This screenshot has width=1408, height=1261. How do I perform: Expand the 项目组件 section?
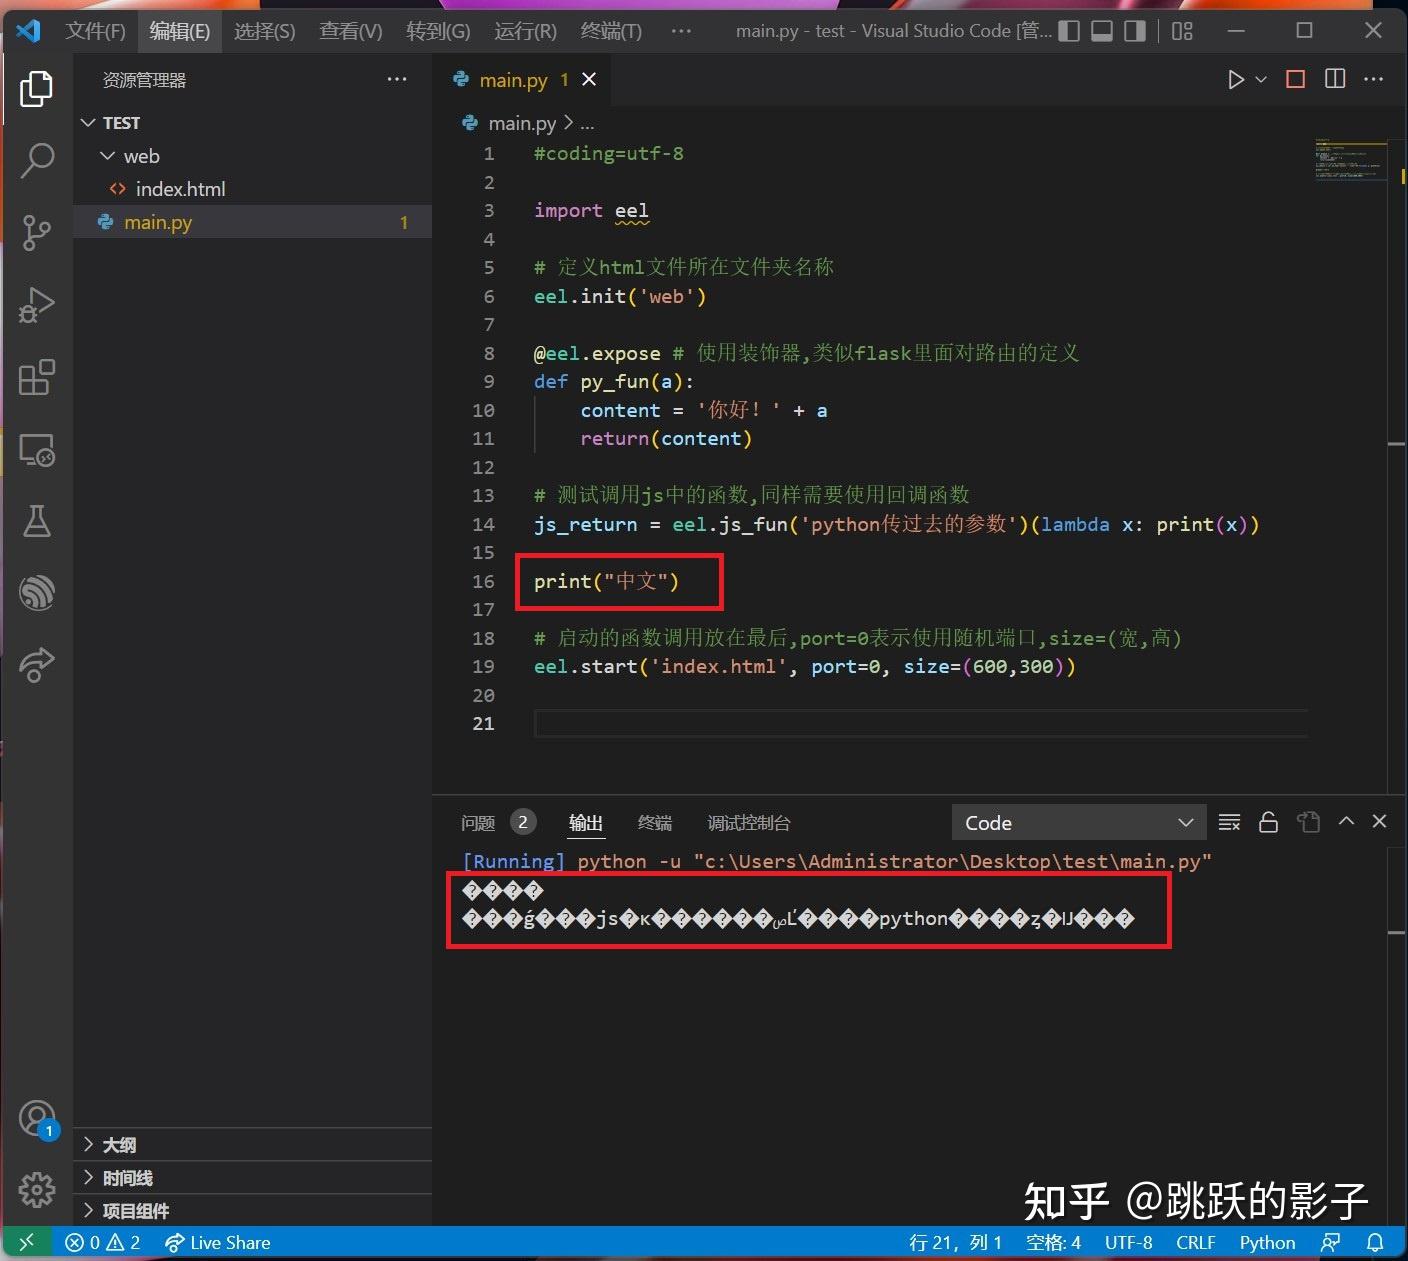point(253,1211)
